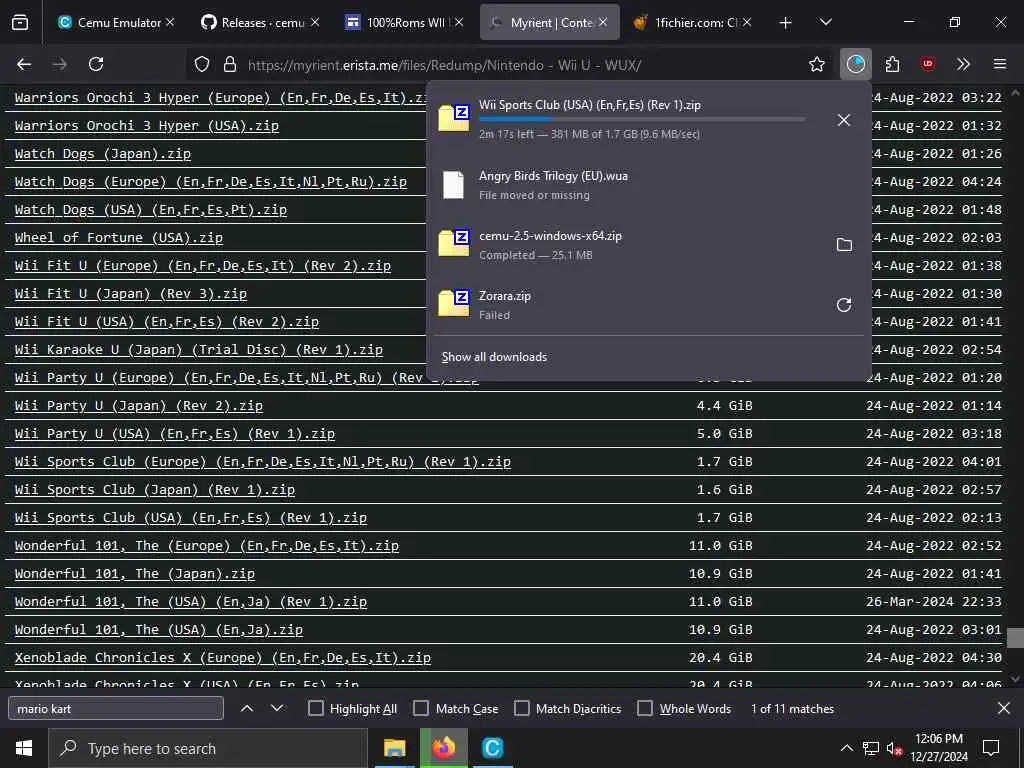
Task: Download Wii Sports Club (Japan) zip
Action: tap(155, 490)
